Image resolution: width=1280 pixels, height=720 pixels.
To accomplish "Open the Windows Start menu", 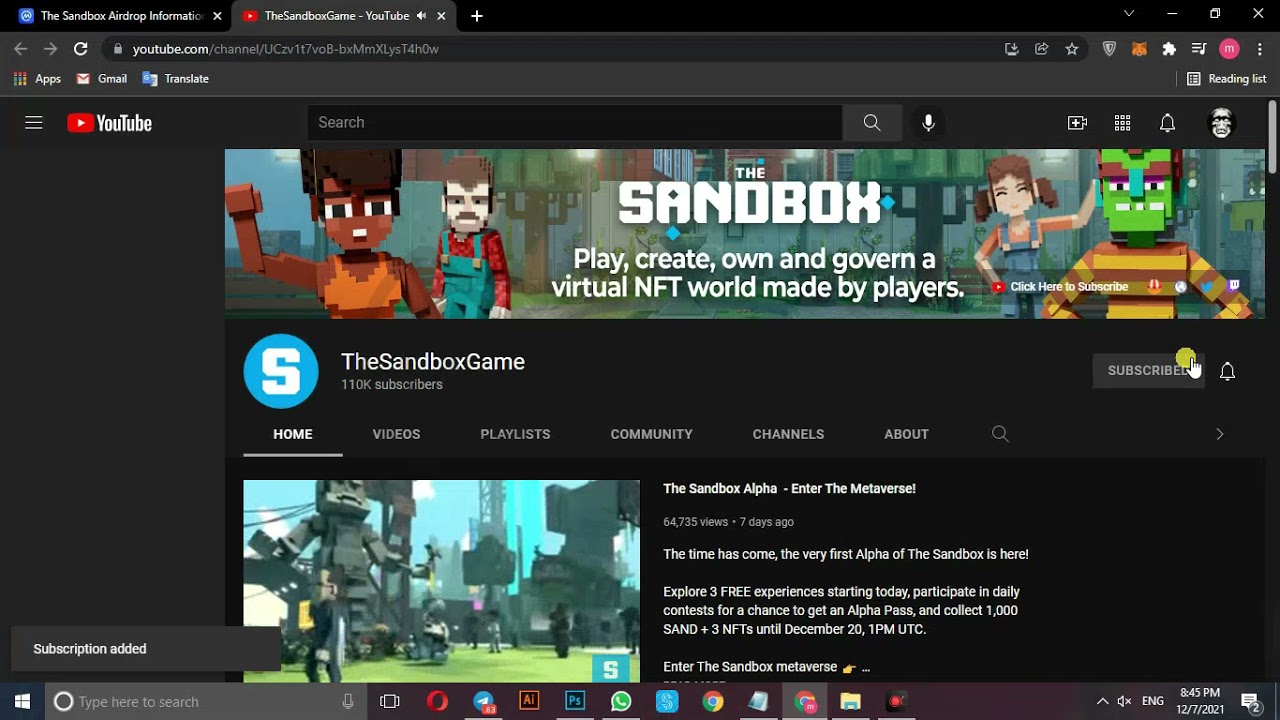I will tap(22, 702).
